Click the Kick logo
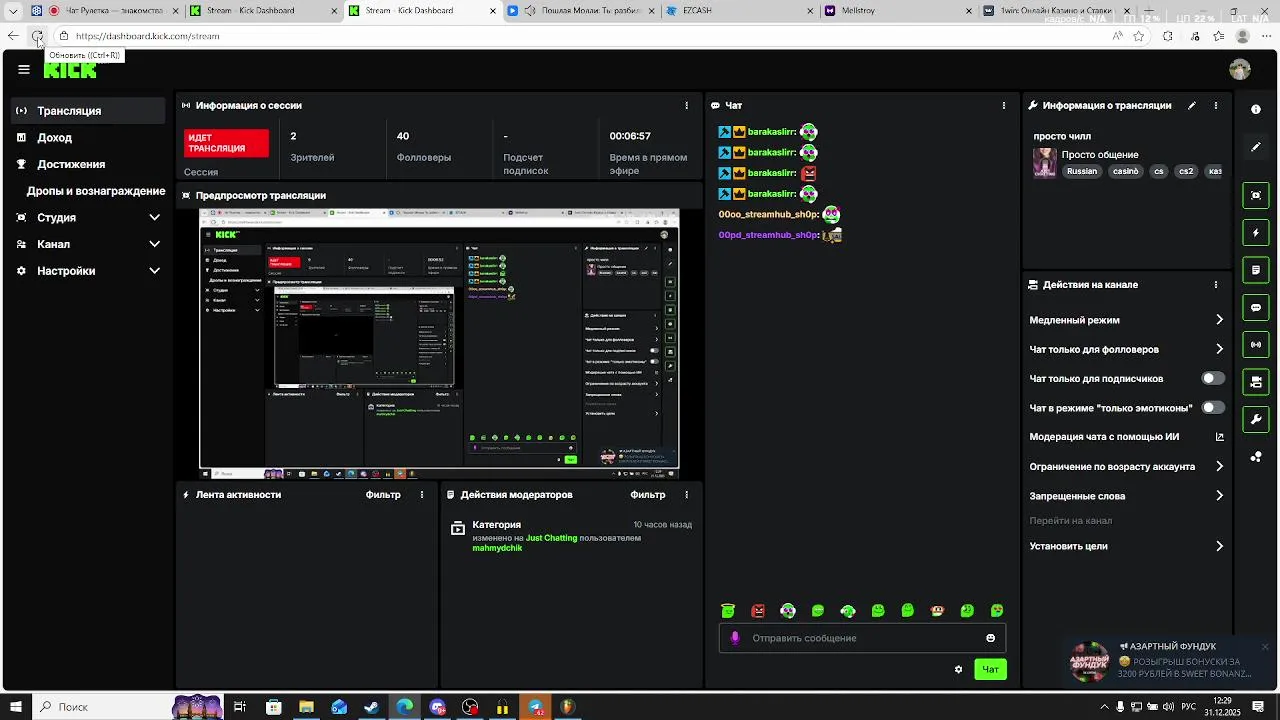Screen dimensions: 1280x720 point(70,69)
